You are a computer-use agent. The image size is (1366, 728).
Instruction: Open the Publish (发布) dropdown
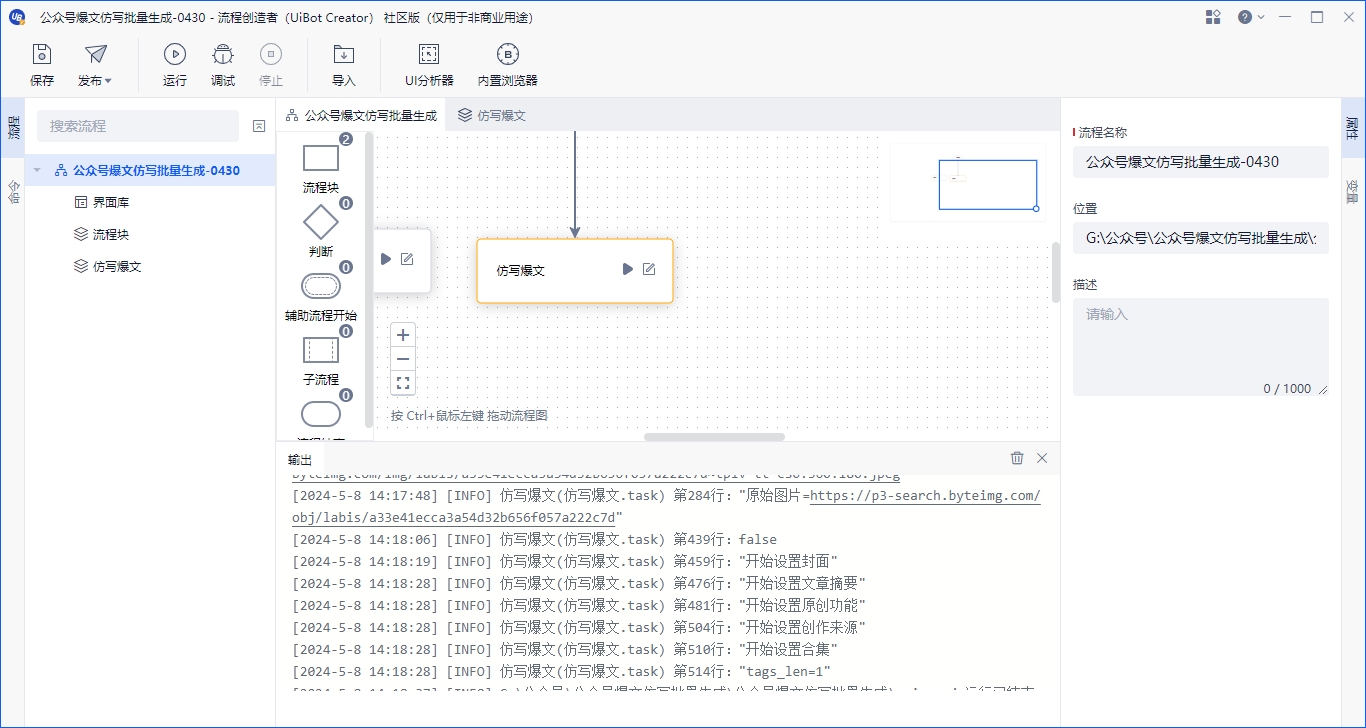coord(95,65)
